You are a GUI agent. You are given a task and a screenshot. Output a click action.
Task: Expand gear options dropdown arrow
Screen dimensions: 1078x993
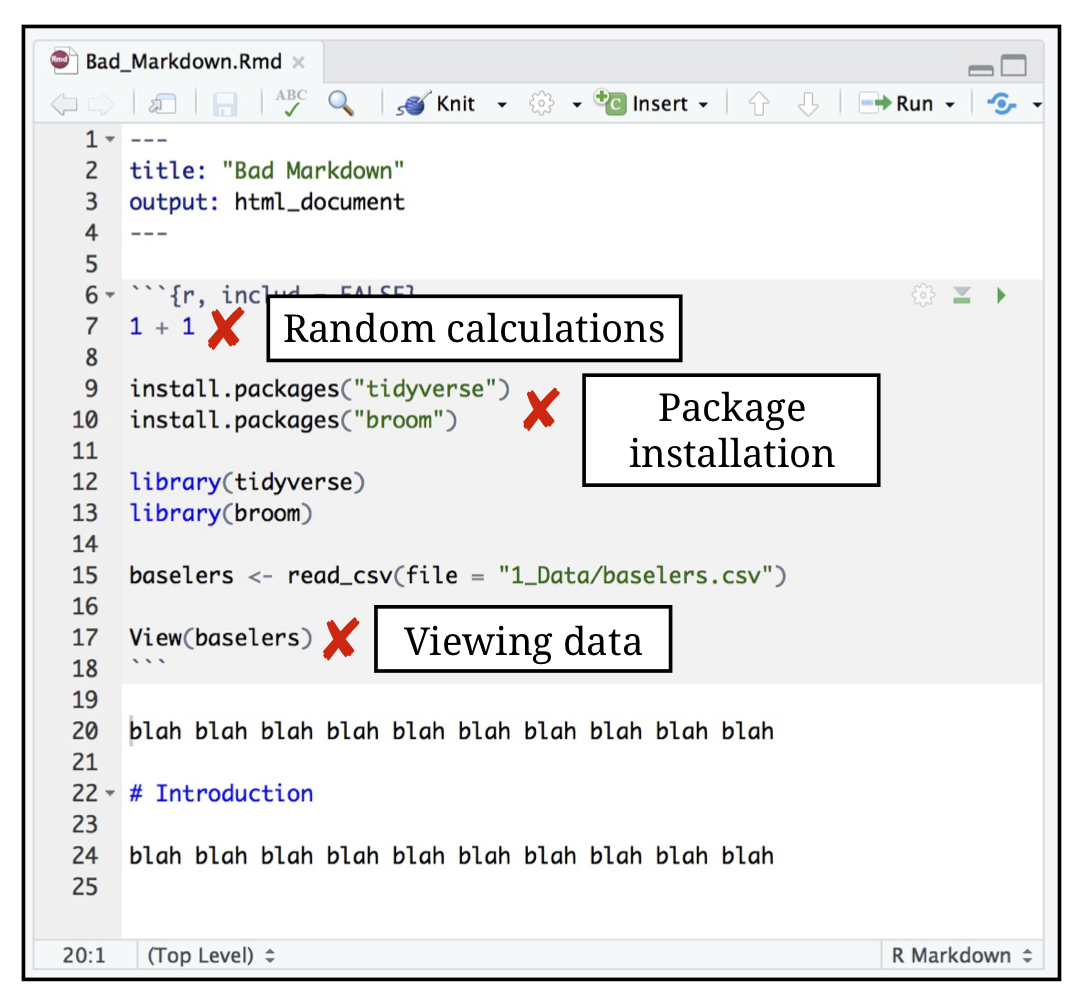pos(577,105)
